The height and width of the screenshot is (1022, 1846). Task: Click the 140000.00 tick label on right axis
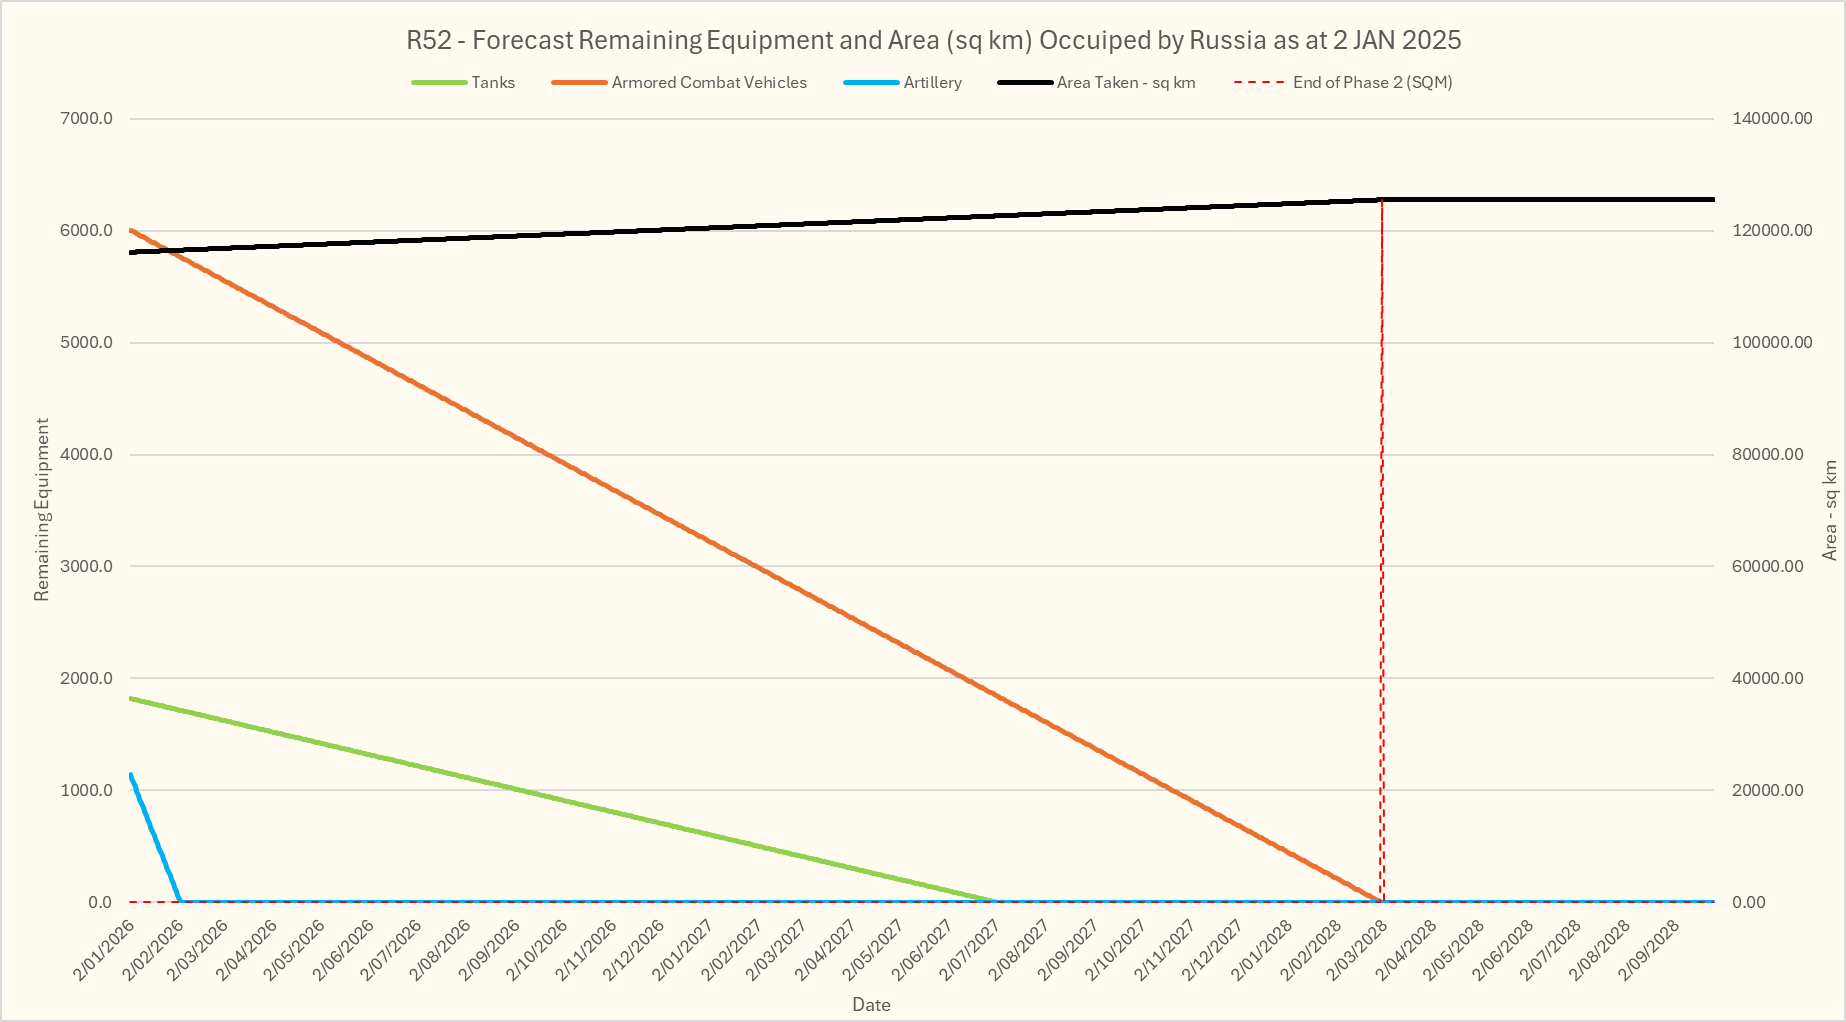click(1772, 118)
